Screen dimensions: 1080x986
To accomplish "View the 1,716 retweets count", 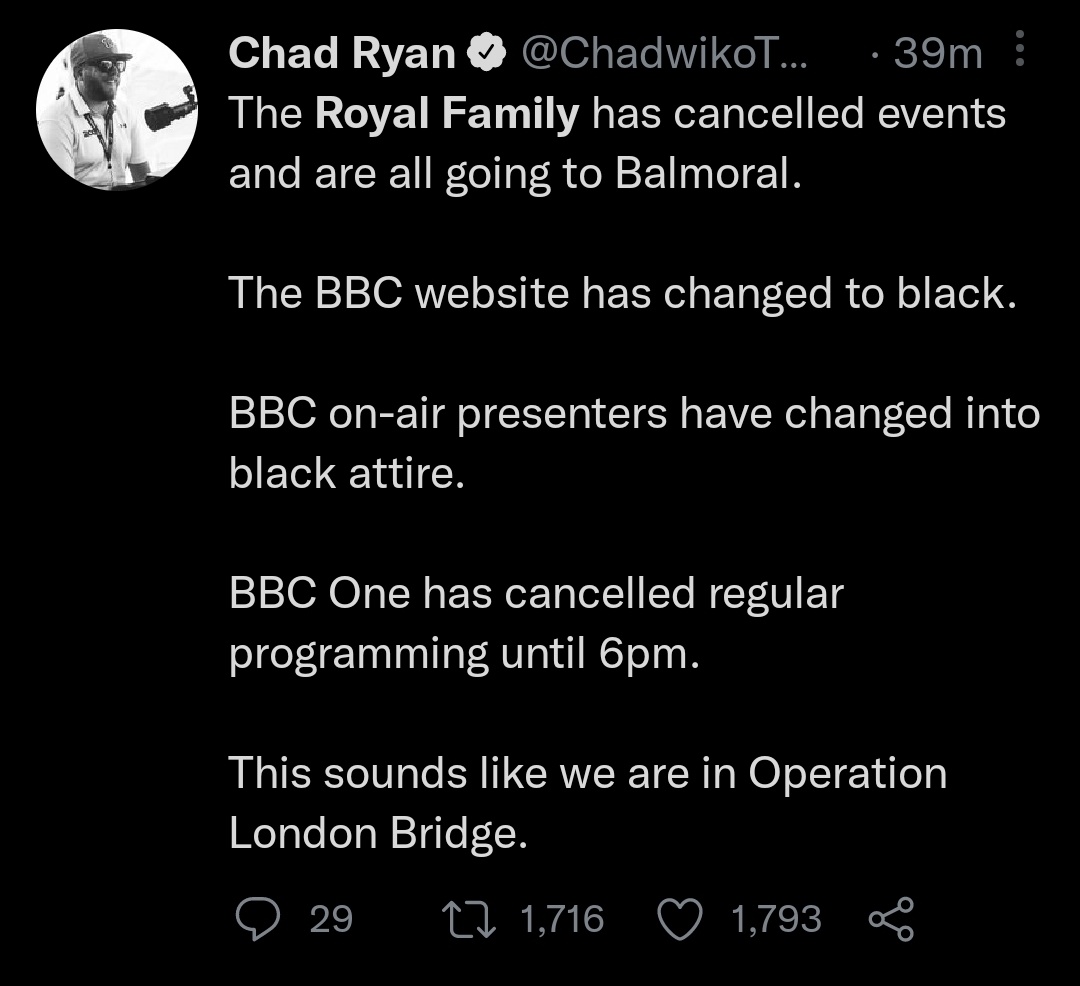I will [x=562, y=919].
